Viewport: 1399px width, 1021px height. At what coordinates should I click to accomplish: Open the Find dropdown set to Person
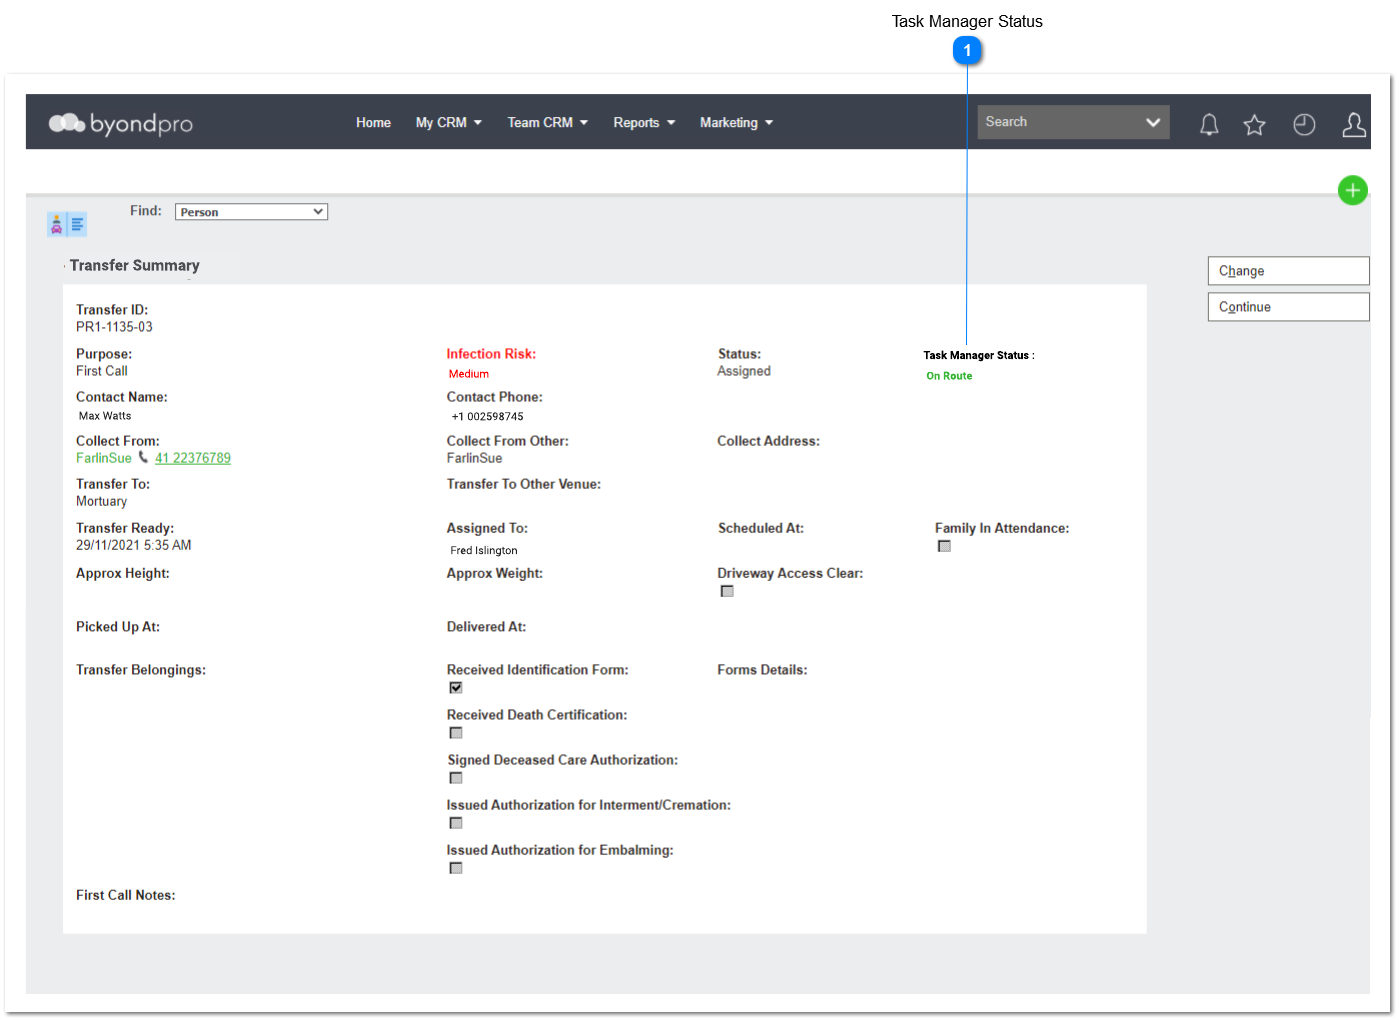tap(251, 212)
